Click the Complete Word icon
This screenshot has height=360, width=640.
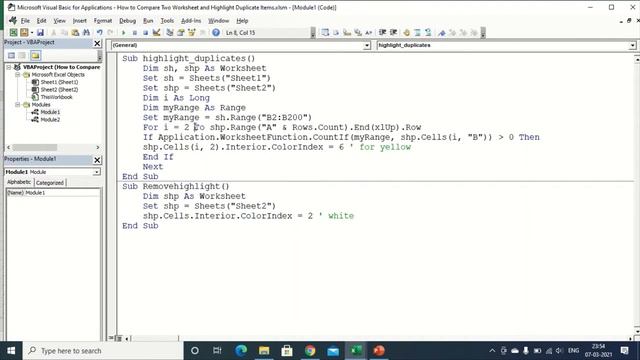click(369, 33)
